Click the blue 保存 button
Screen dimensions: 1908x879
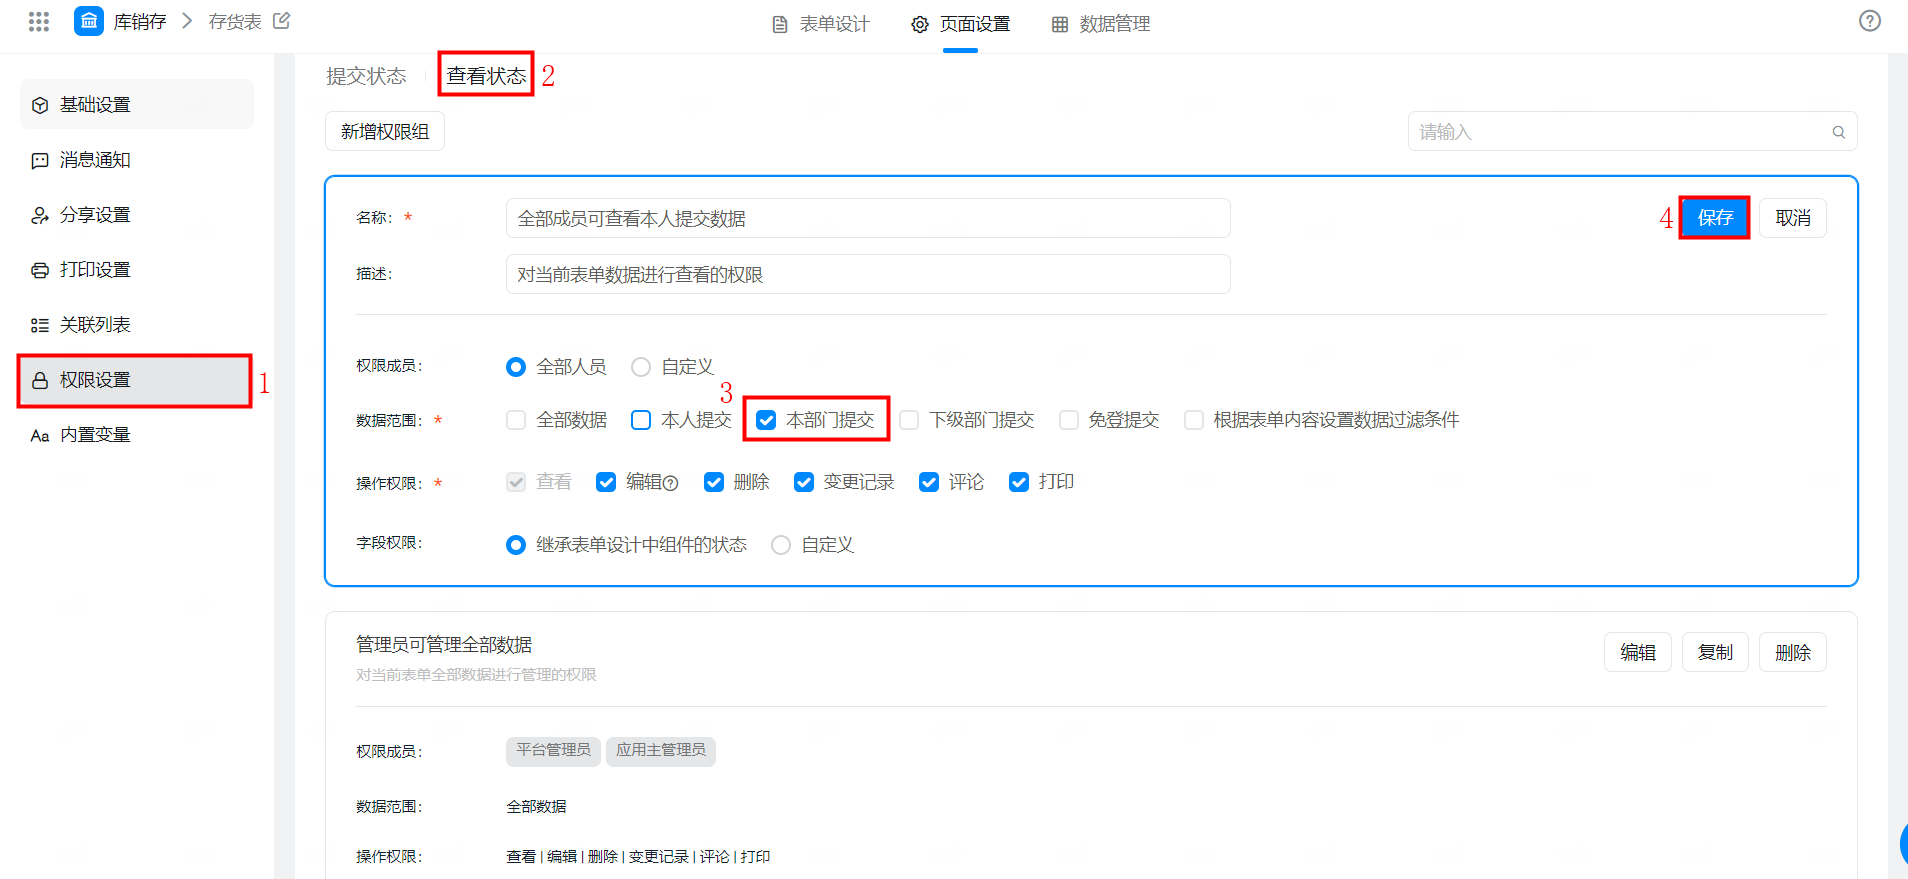point(1715,218)
